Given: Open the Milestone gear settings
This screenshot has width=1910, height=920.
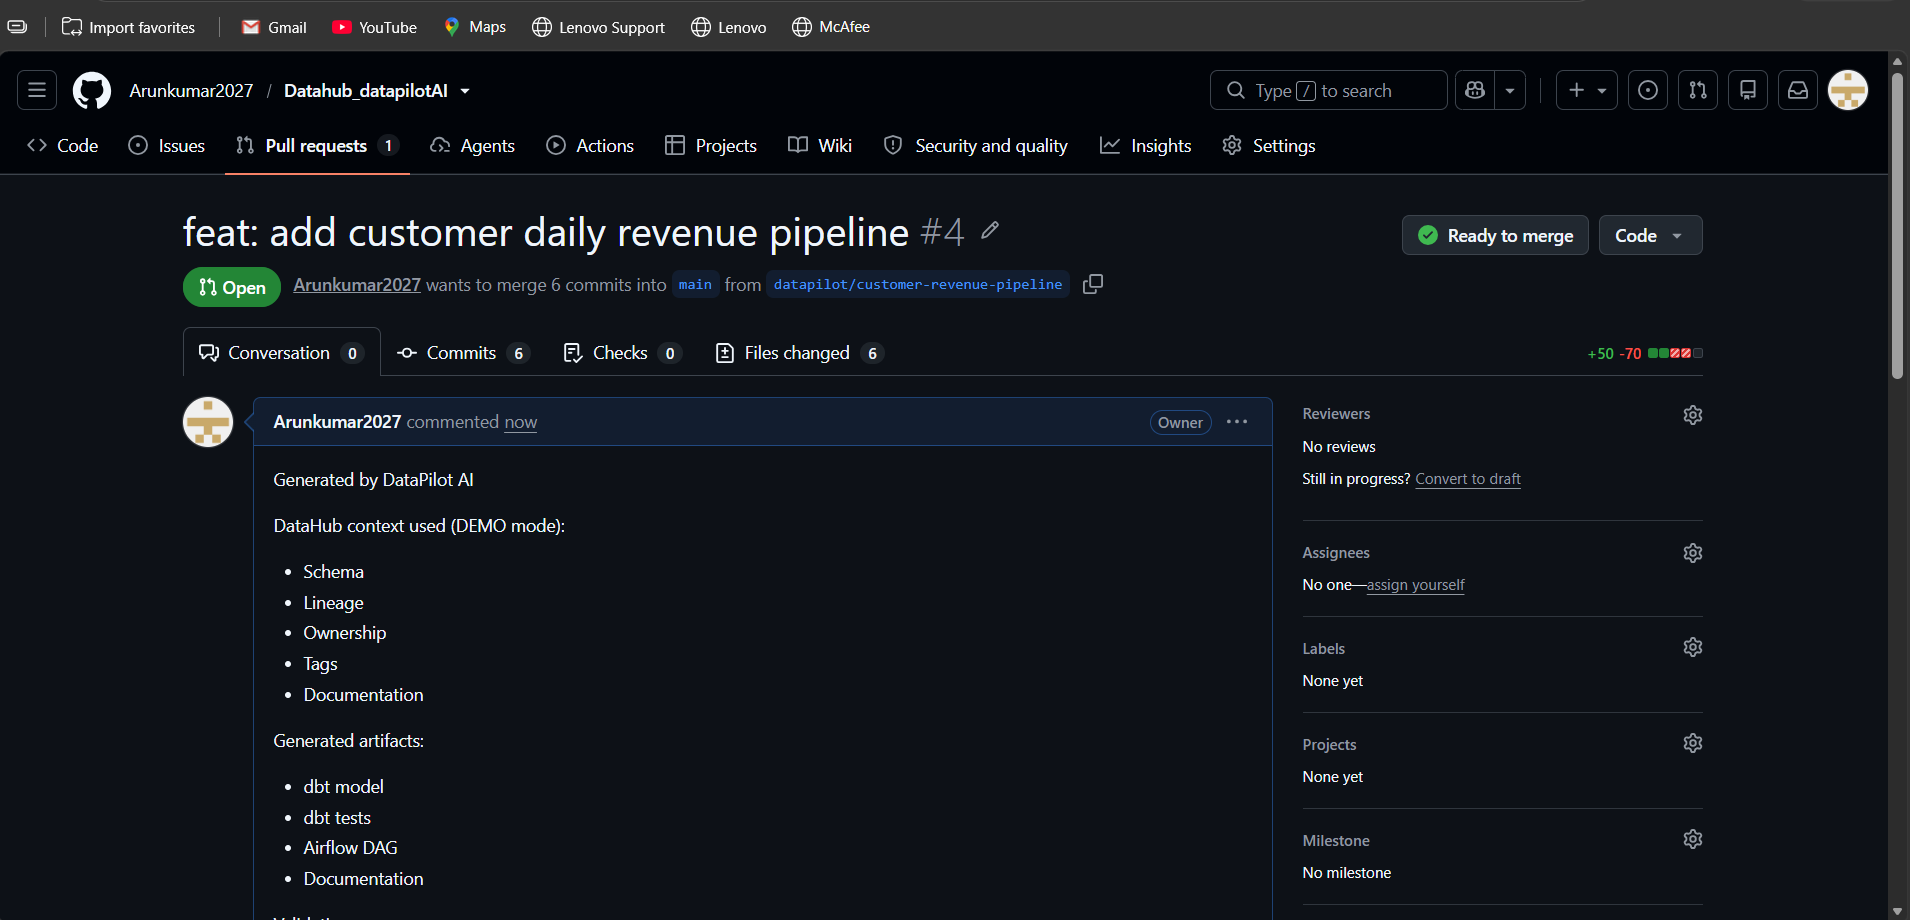Looking at the screenshot, I should click(1692, 839).
